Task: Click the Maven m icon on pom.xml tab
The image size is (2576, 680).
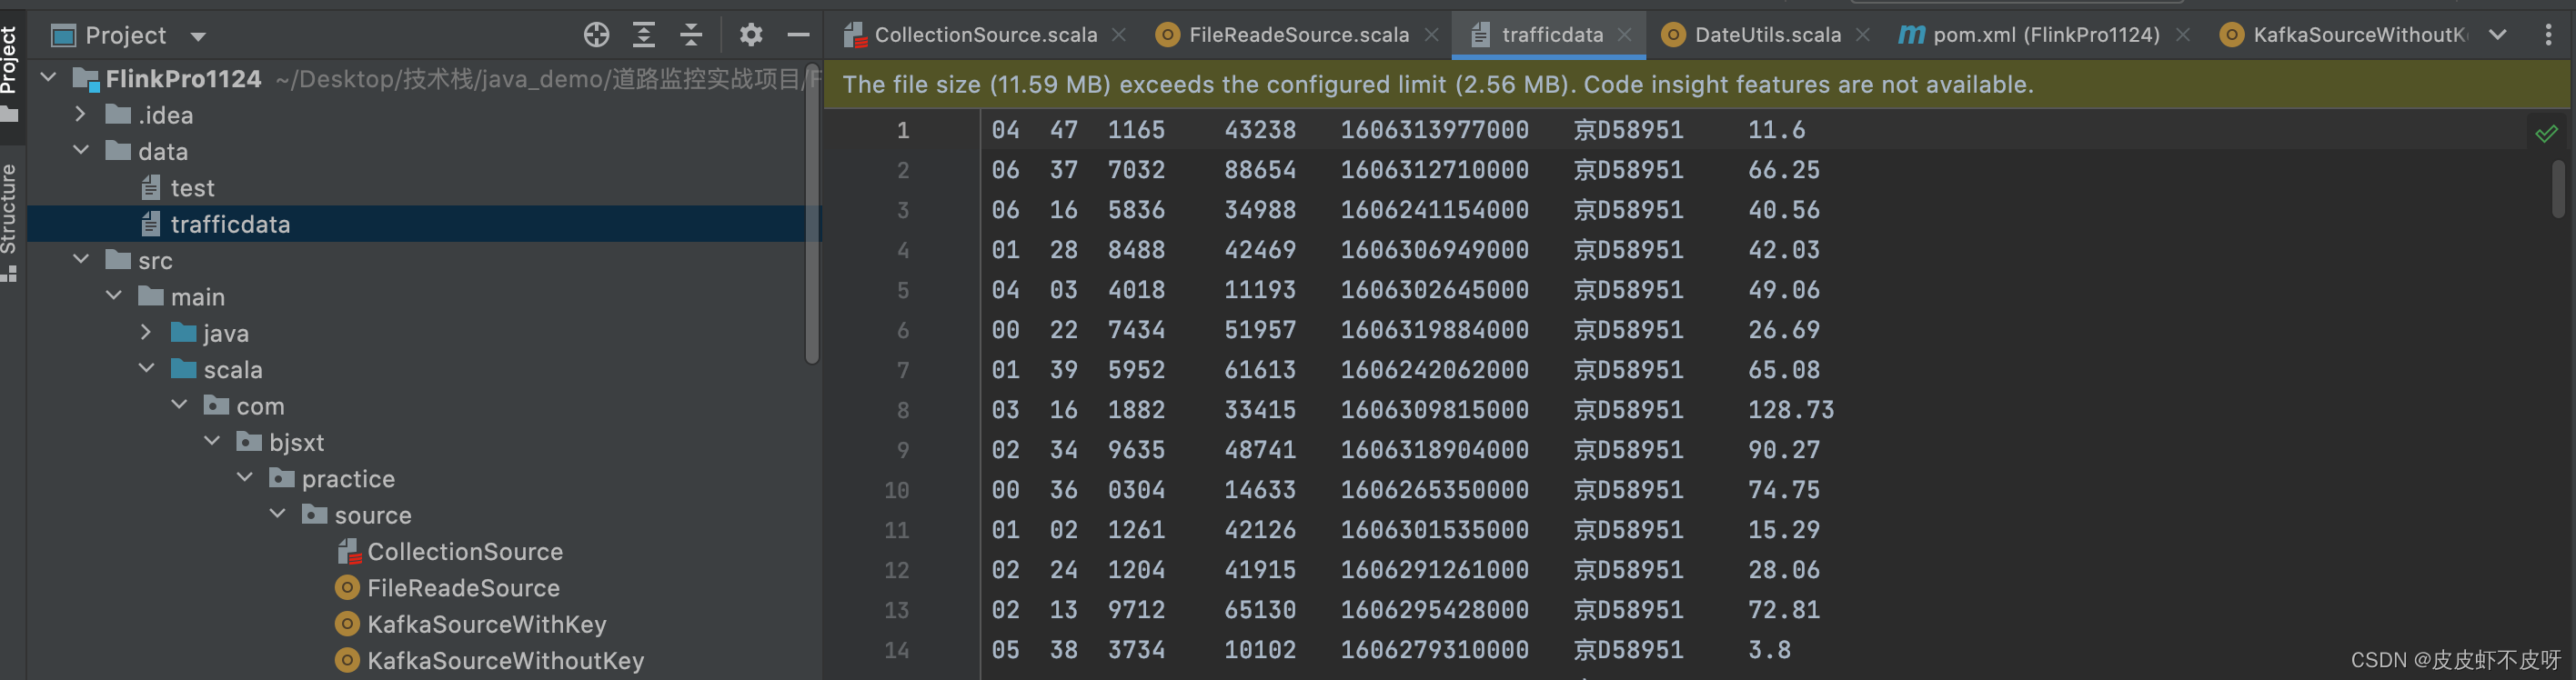Action: [1911, 35]
